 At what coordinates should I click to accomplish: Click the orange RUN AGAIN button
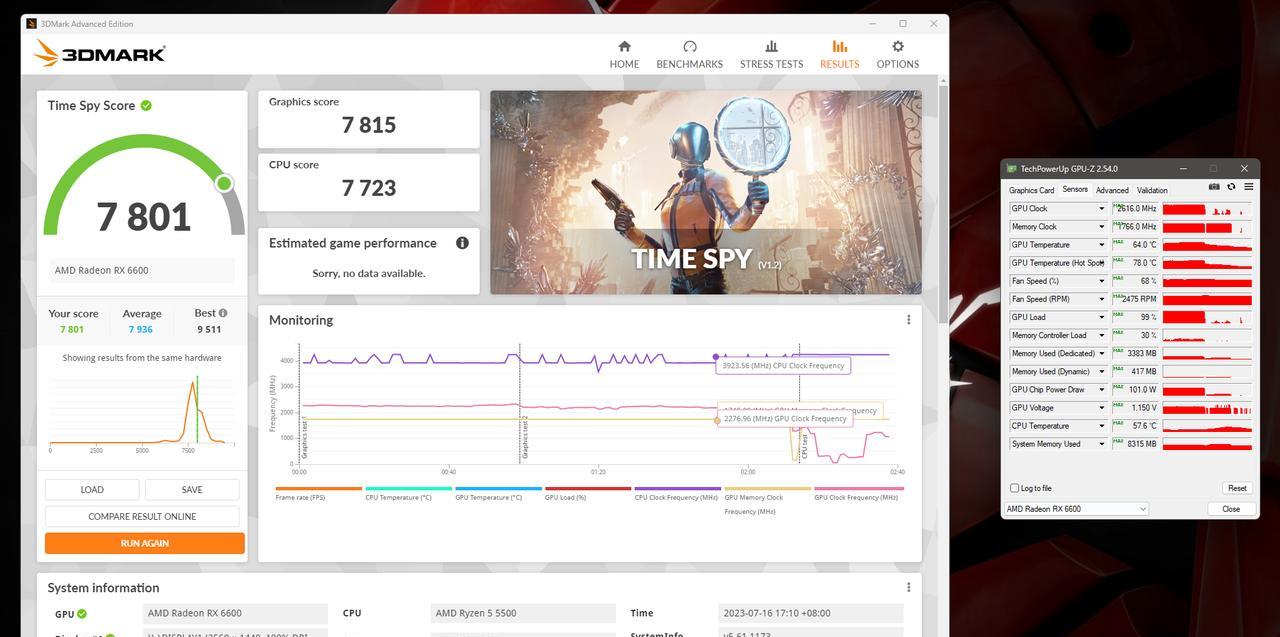tap(144, 543)
